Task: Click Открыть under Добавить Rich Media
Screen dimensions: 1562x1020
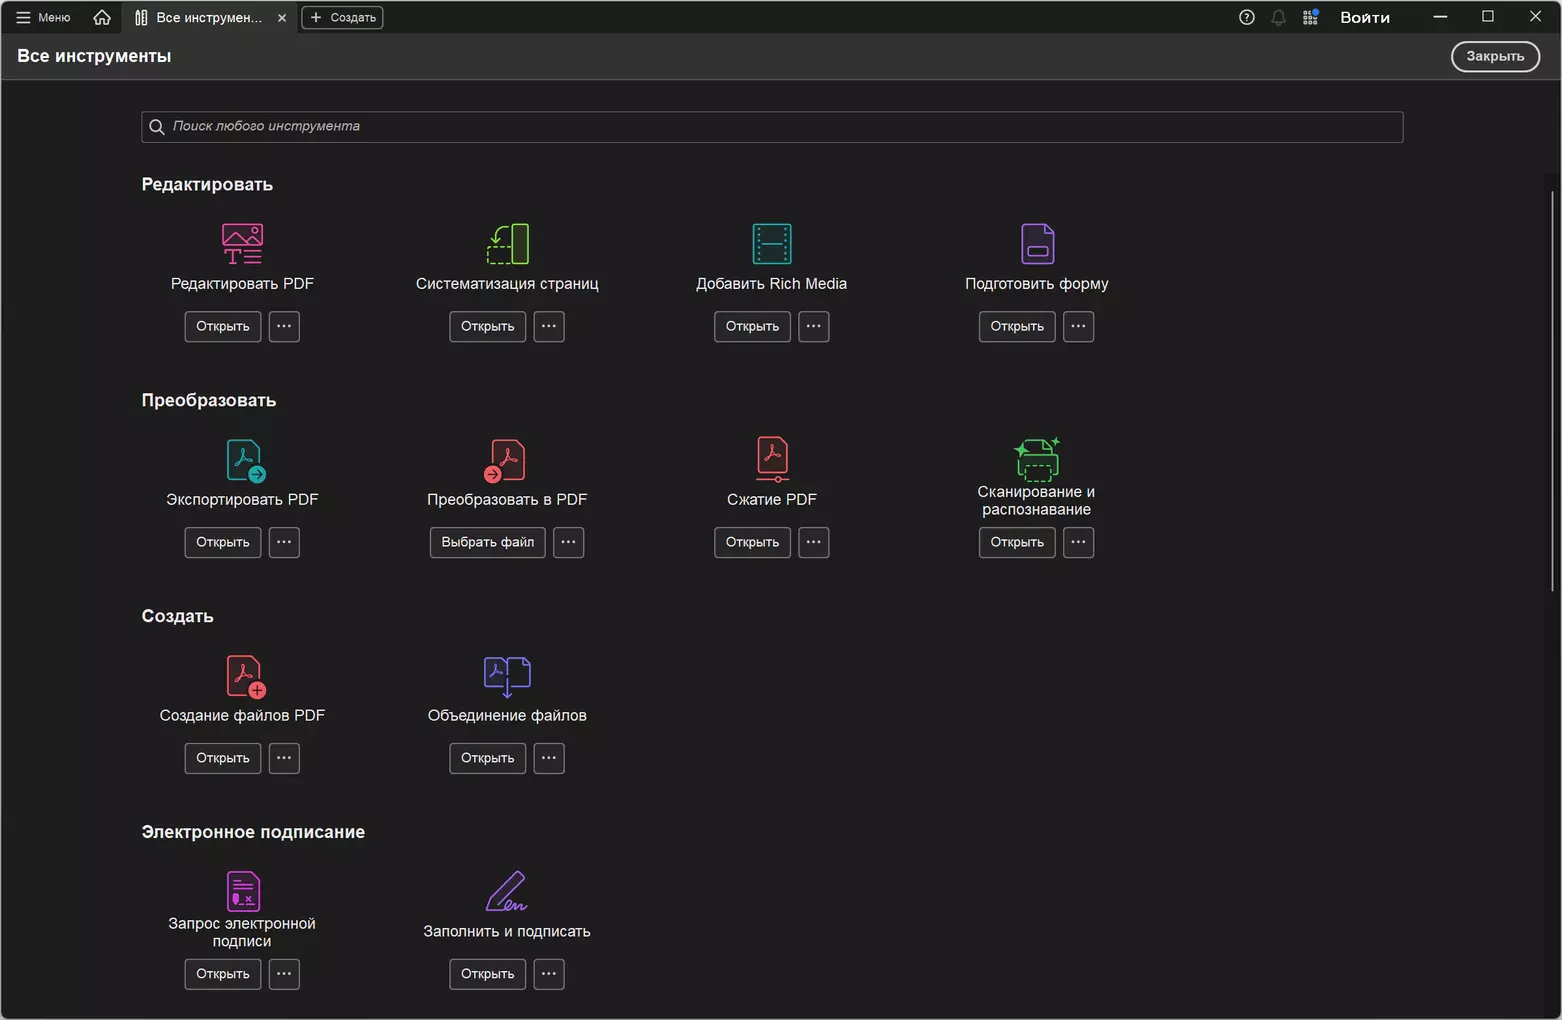Action: pos(752,326)
